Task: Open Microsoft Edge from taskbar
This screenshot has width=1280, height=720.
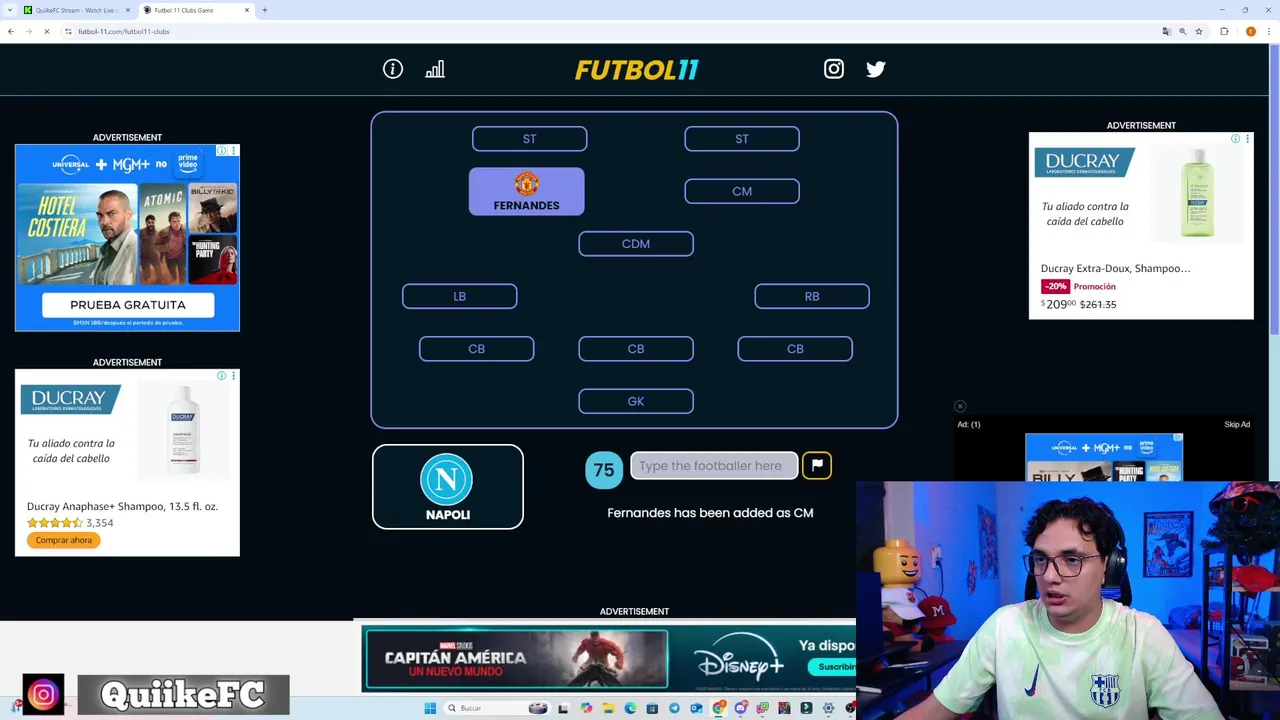Action: point(630,708)
